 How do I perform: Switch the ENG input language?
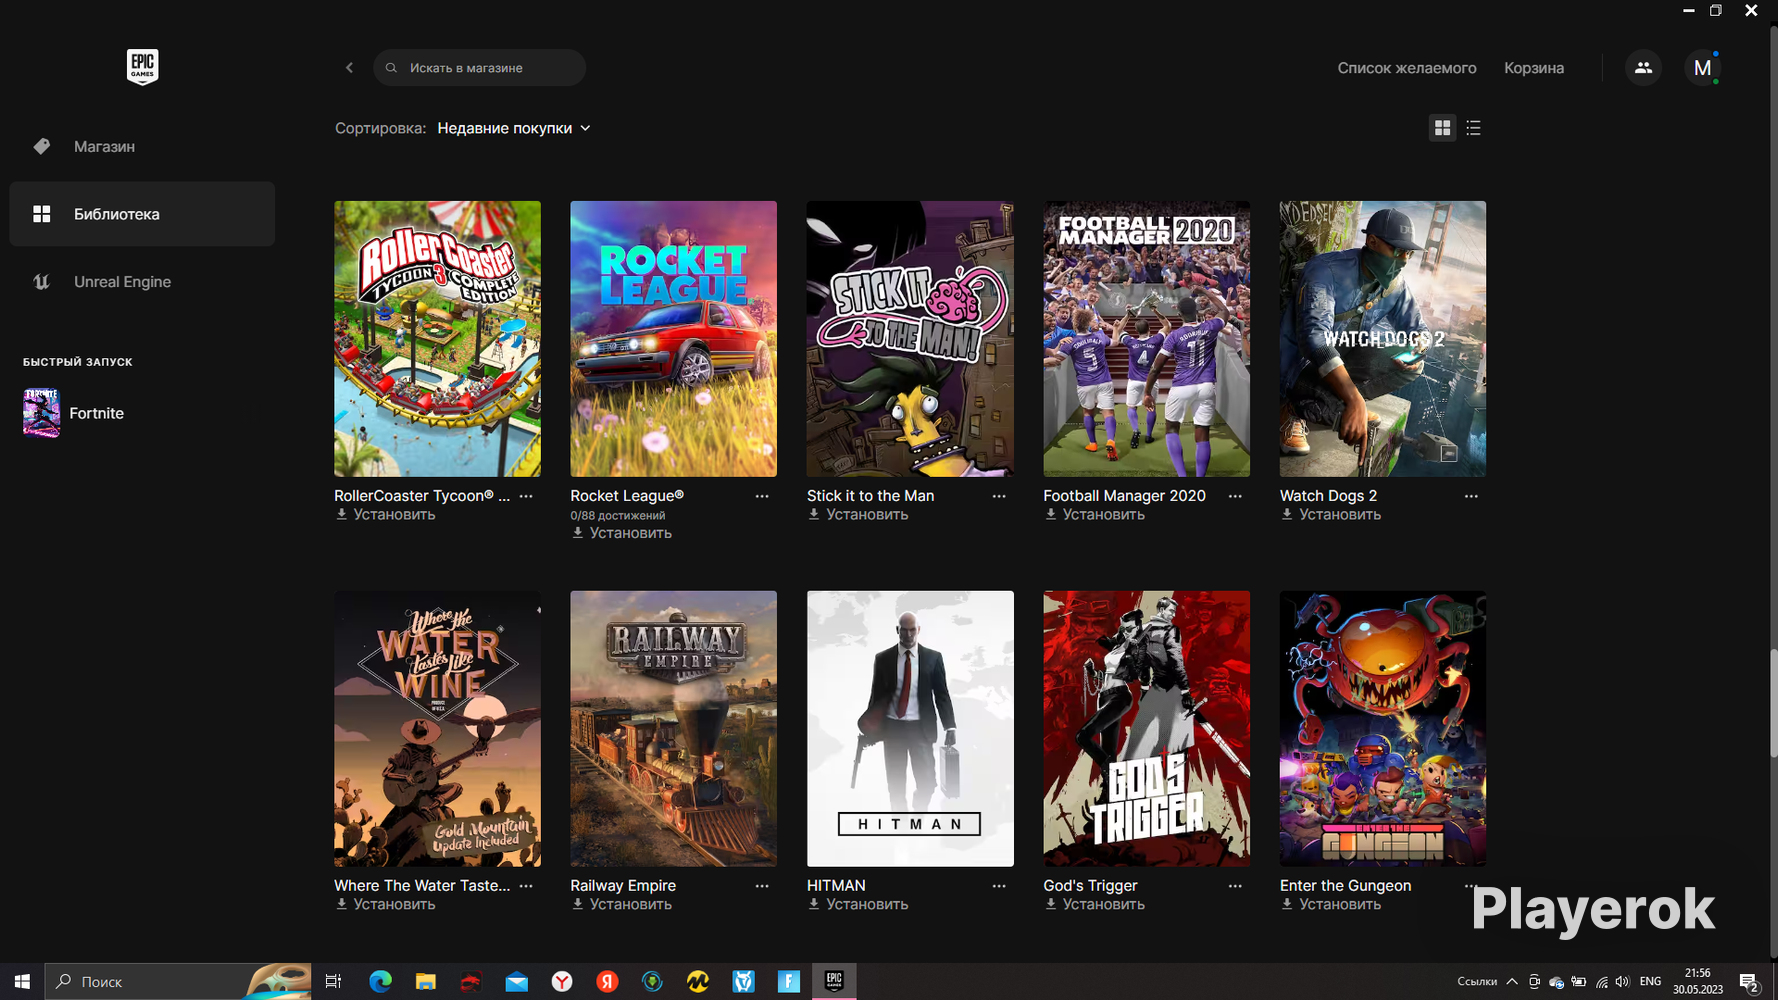point(1651,982)
